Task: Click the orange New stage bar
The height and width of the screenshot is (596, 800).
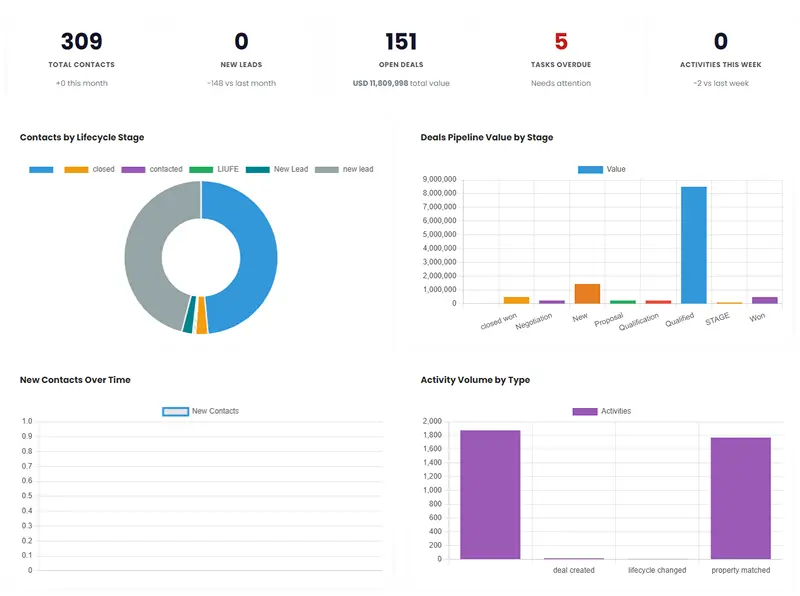Action: tap(587, 293)
